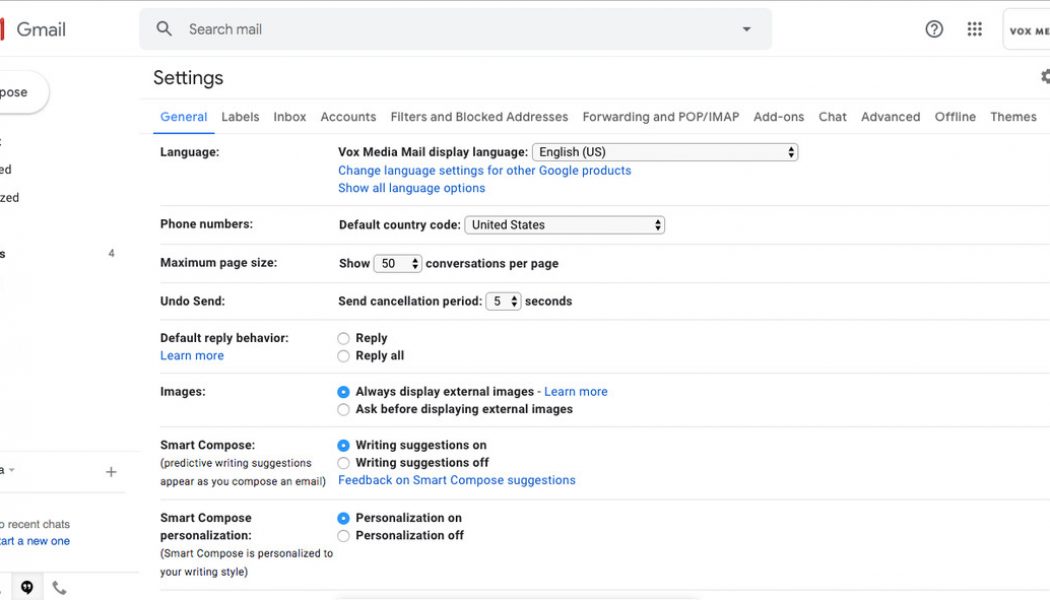Change the default country code selection
Viewport: 1050px width, 600px height.
coord(564,224)
